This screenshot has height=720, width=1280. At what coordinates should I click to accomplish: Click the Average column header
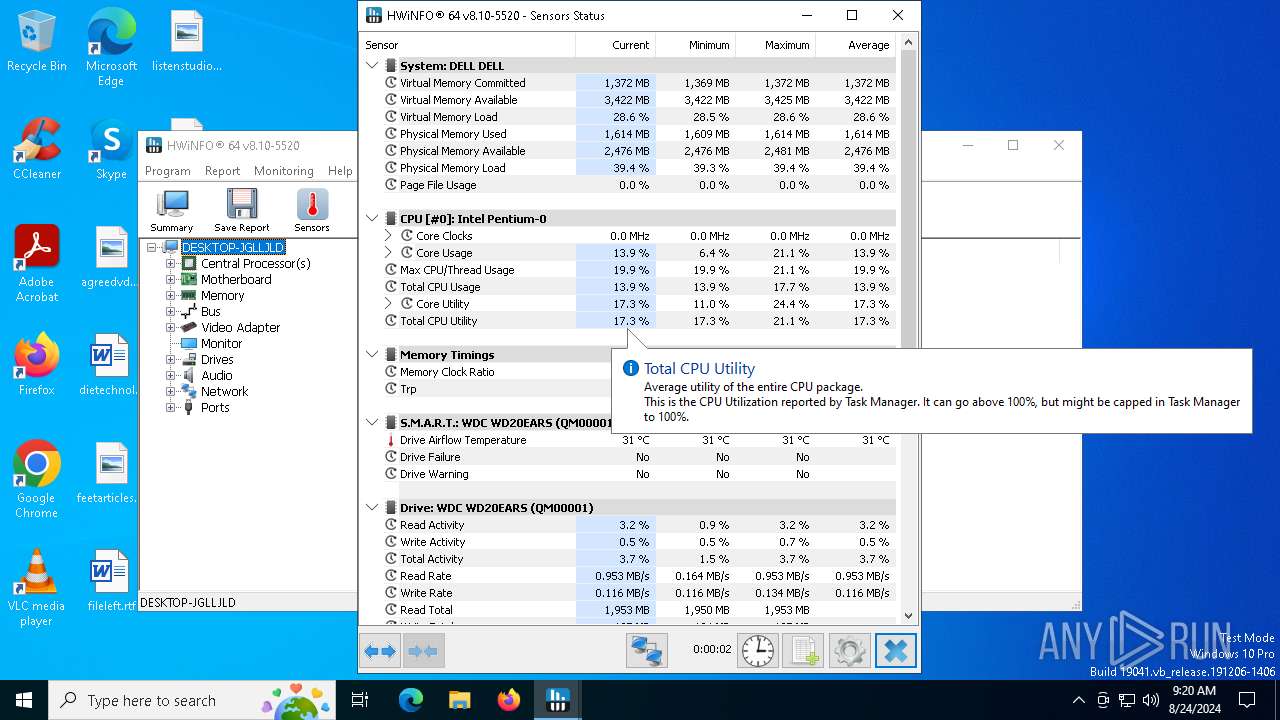point(855,45)
